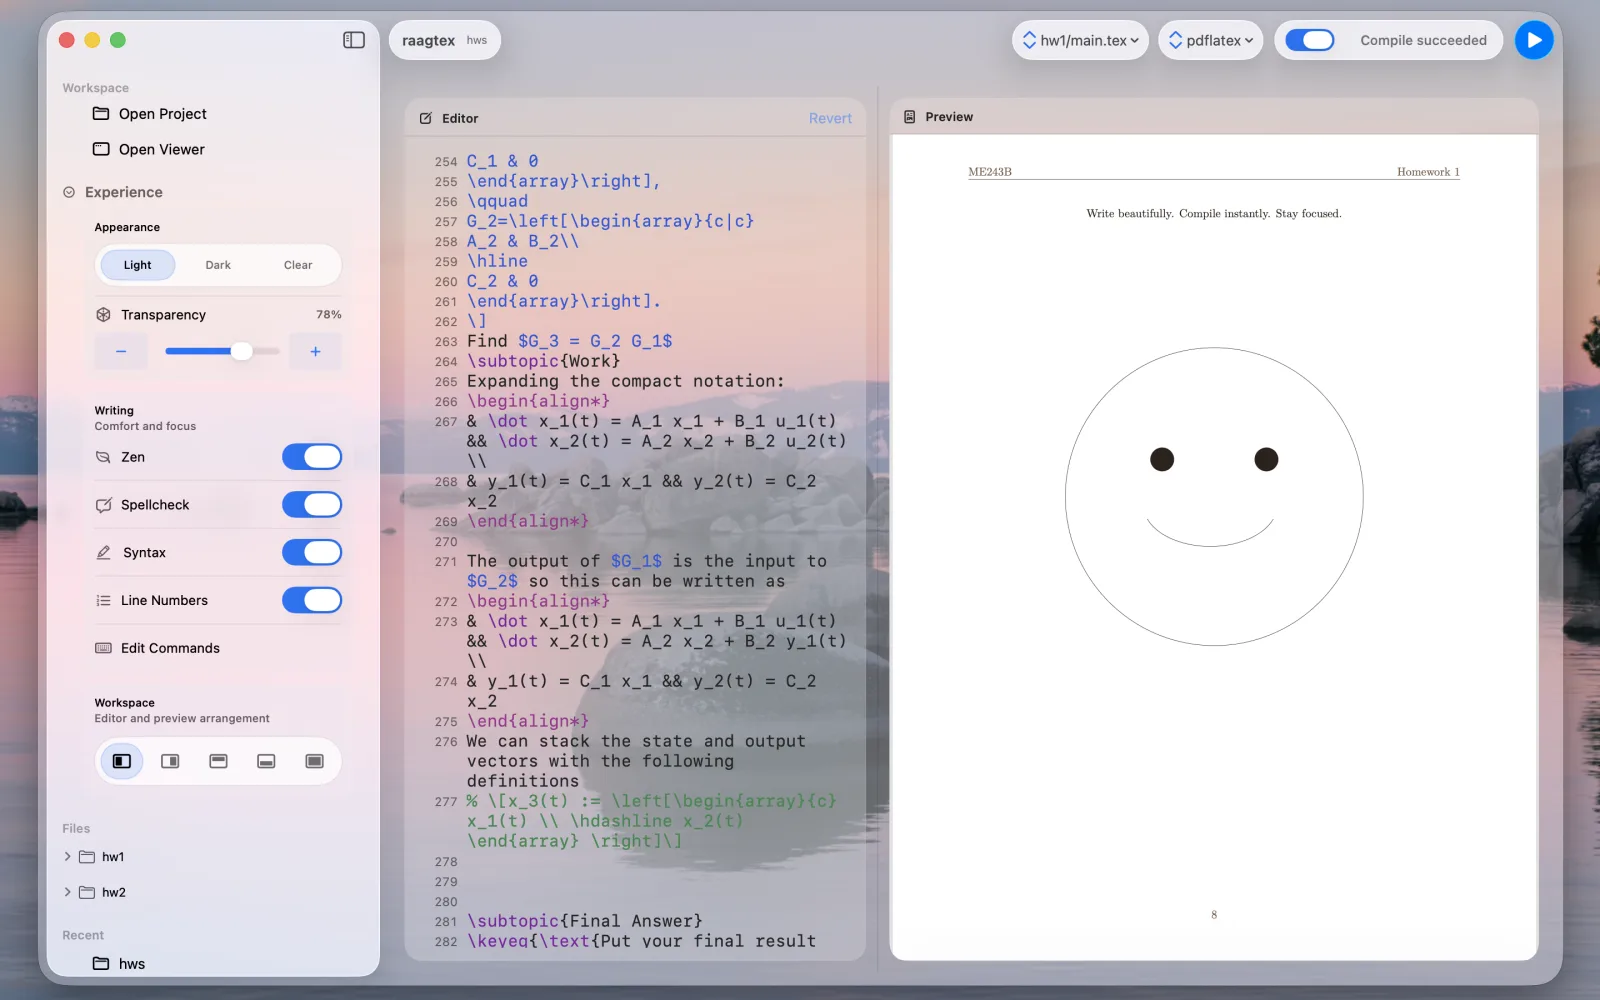Click the Spellcheck icon
This screenshot has width=1600, height=1000.
click(103, 505)
